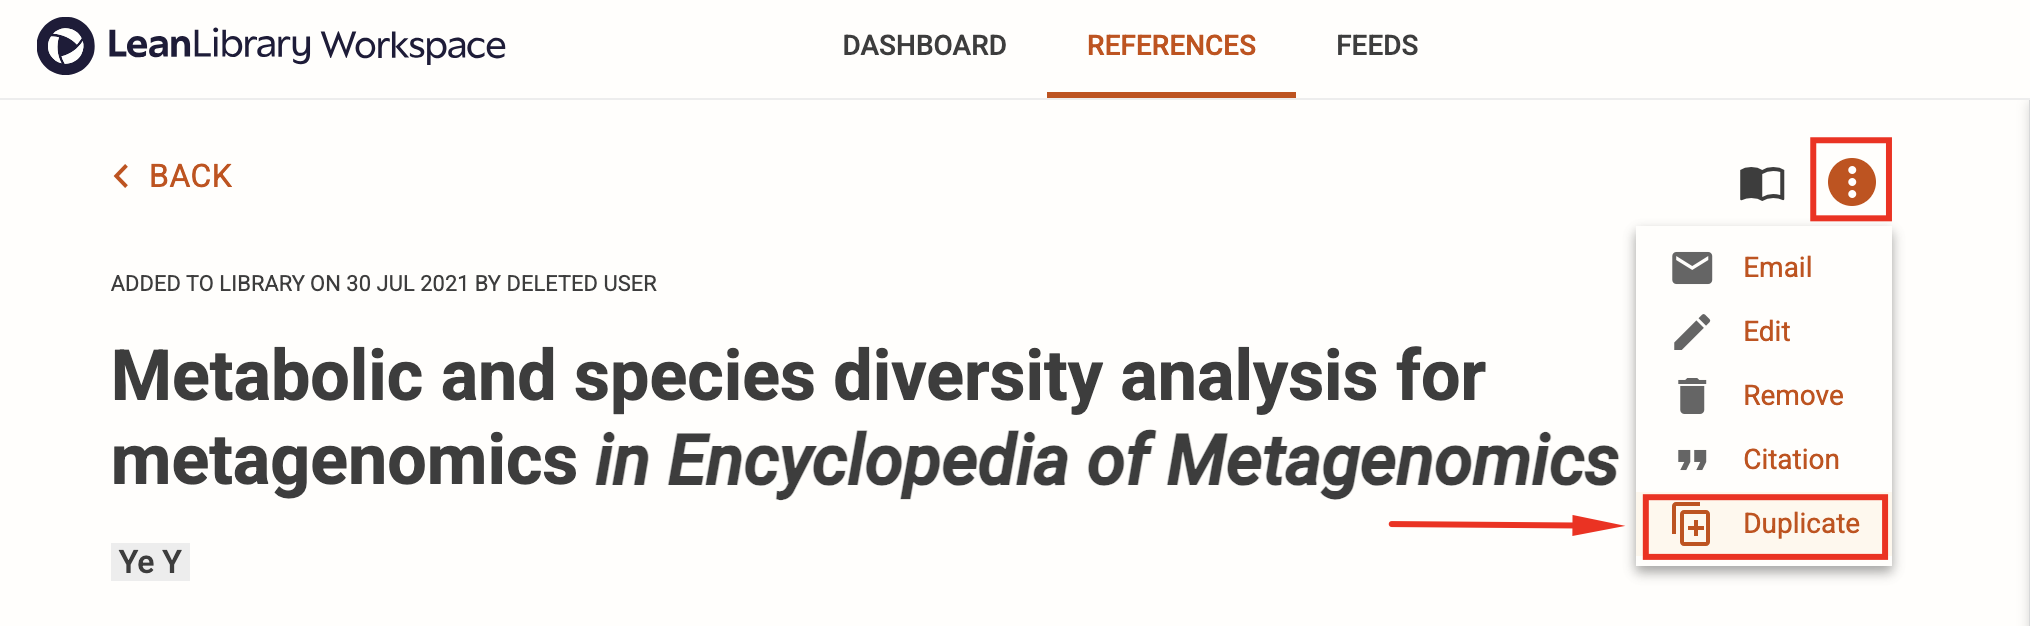The width and height of the screenshot is (2030, 626).
Task: Choose Edit in the options menu
Action: point(1764,332)
